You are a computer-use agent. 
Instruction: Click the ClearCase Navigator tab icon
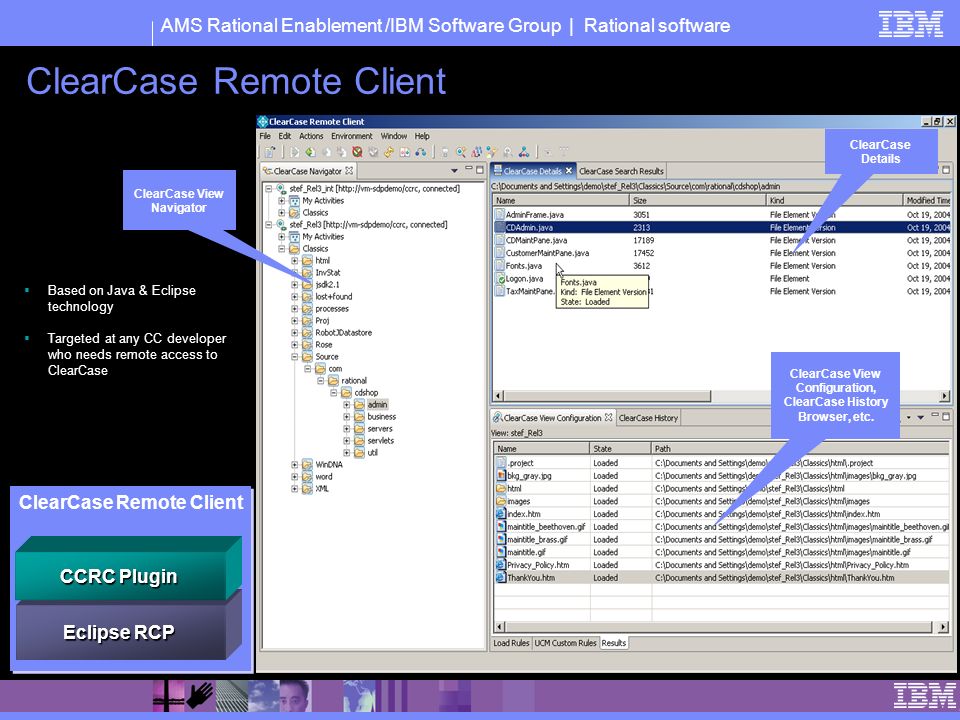click(x=268, y=171)
